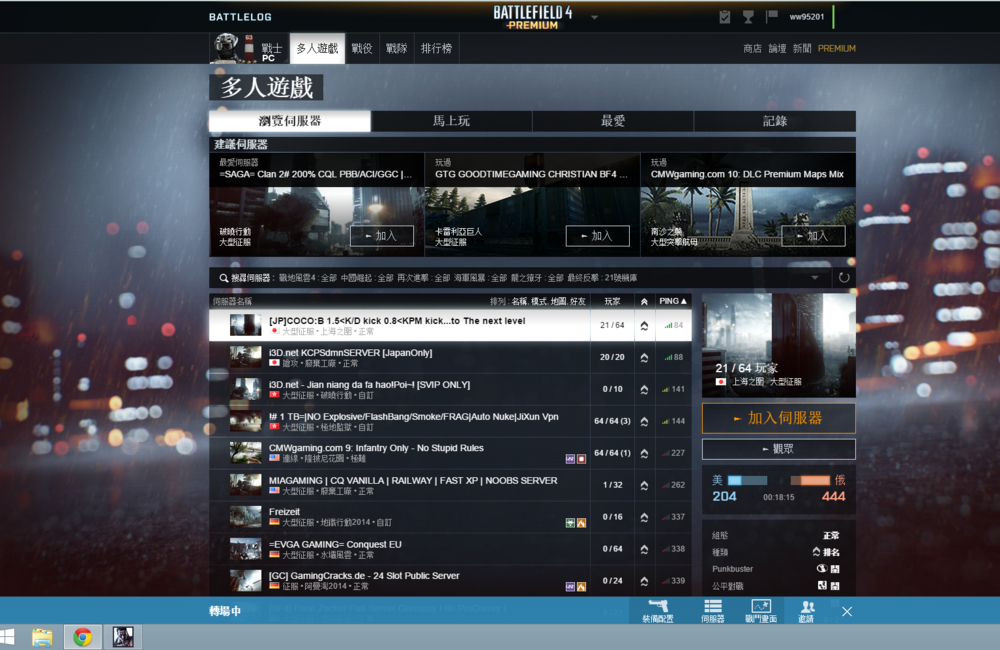The height and width of the screenshot is (650, 1000).
Task: Open the 論壇 link
Action: pyautogui.click(x=777, y=48)
